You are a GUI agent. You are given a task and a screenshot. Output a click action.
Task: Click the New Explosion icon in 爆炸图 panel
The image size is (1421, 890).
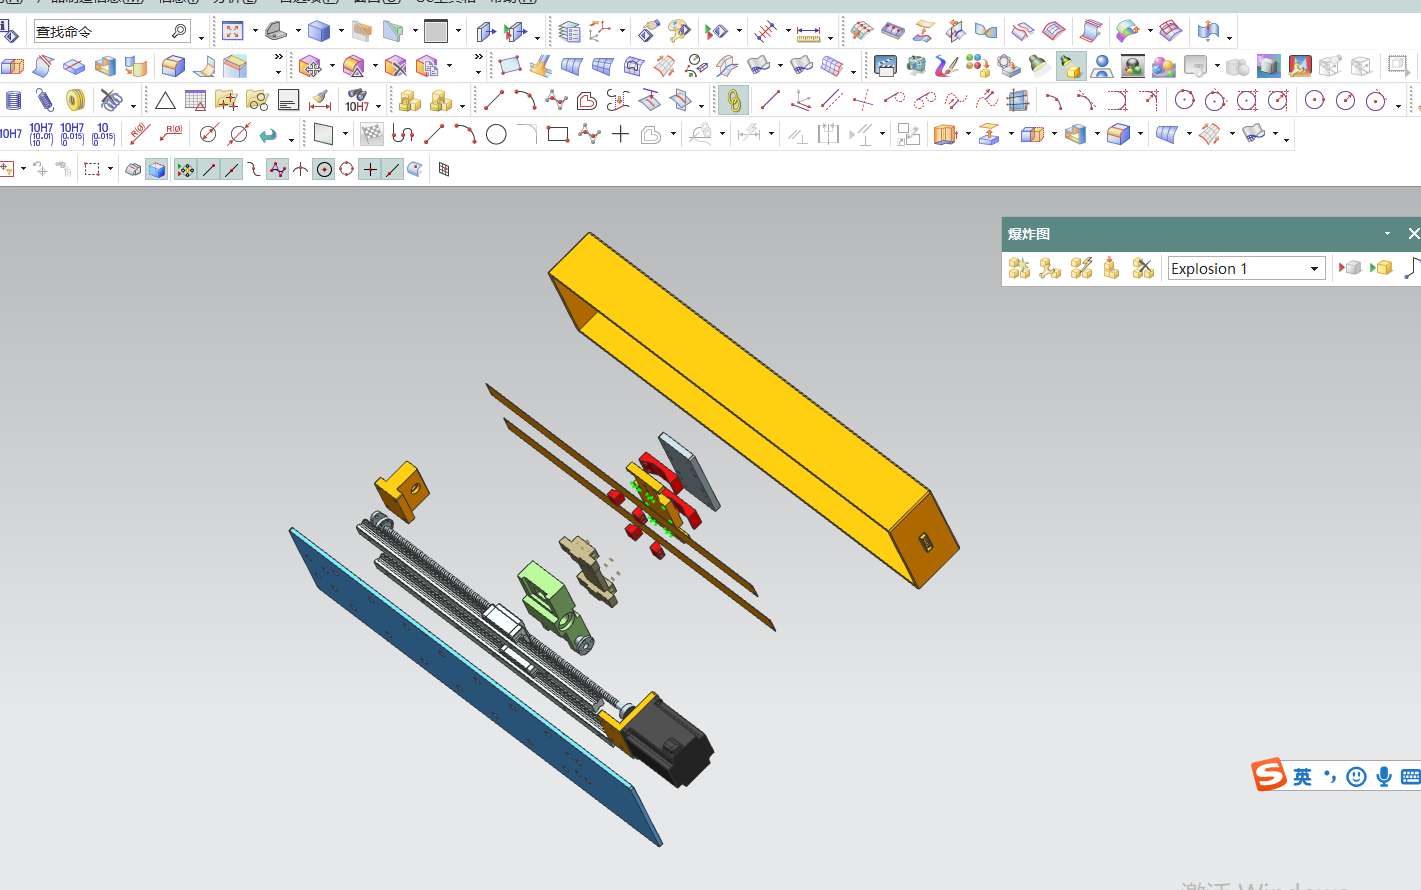[x=1019, y=268]
